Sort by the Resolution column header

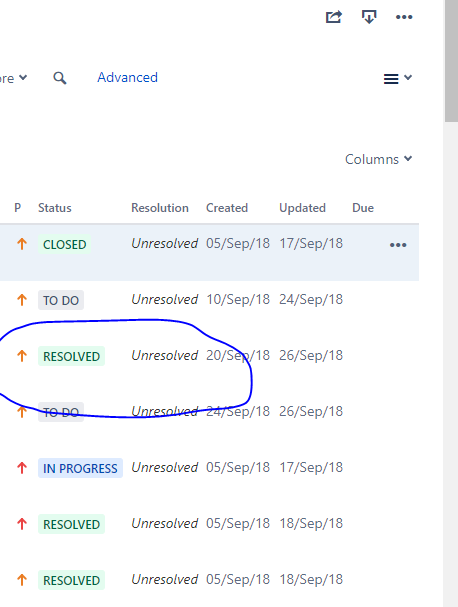coord(160,208)
